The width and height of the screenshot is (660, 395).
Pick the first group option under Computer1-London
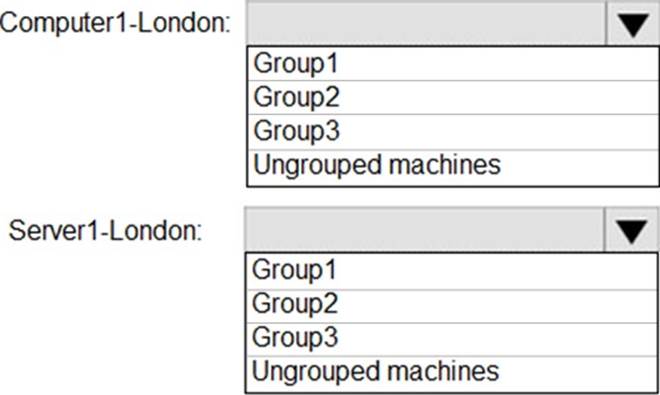(453, 64)
